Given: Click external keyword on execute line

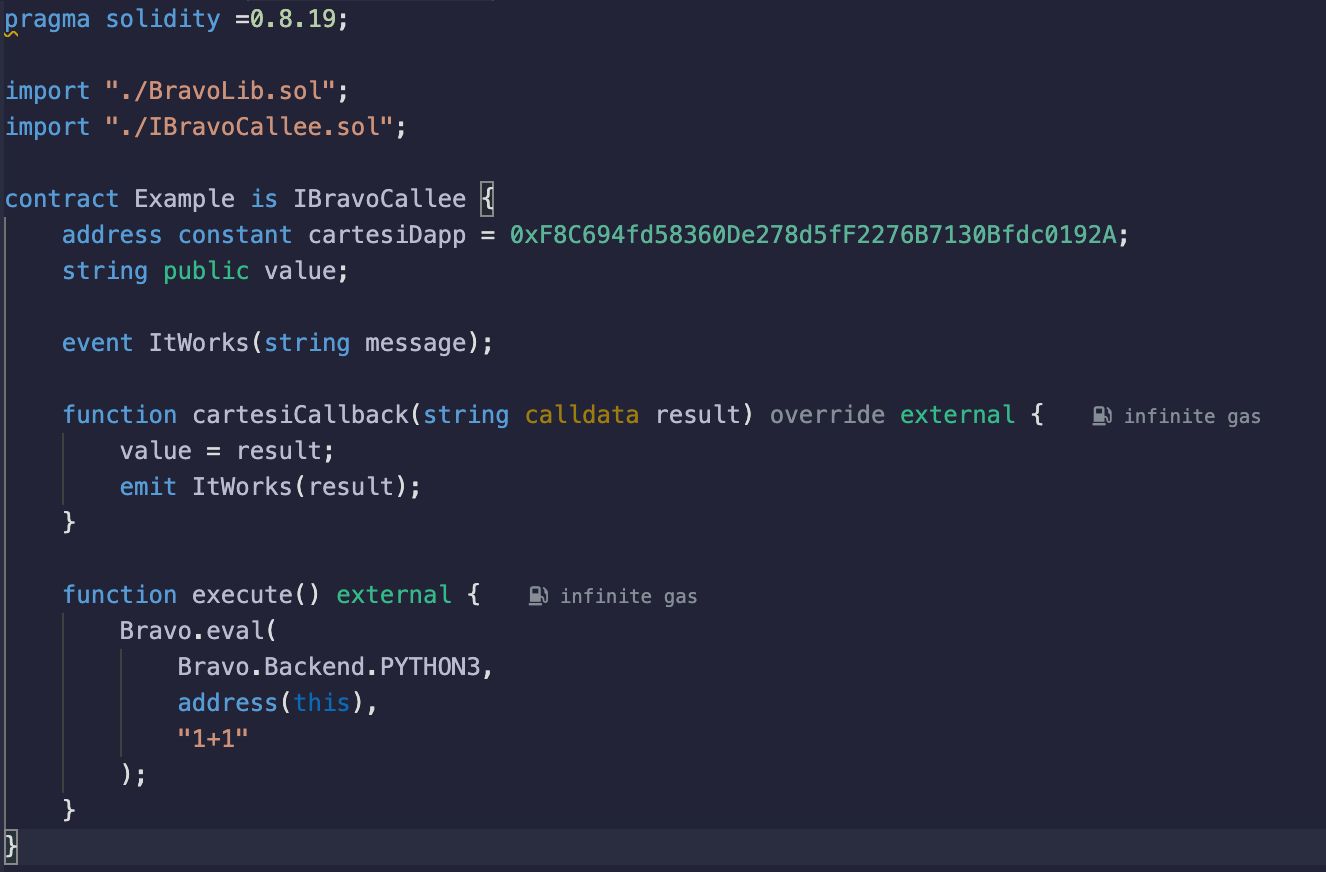Looking at the screenshot, I should pos(393,595).
